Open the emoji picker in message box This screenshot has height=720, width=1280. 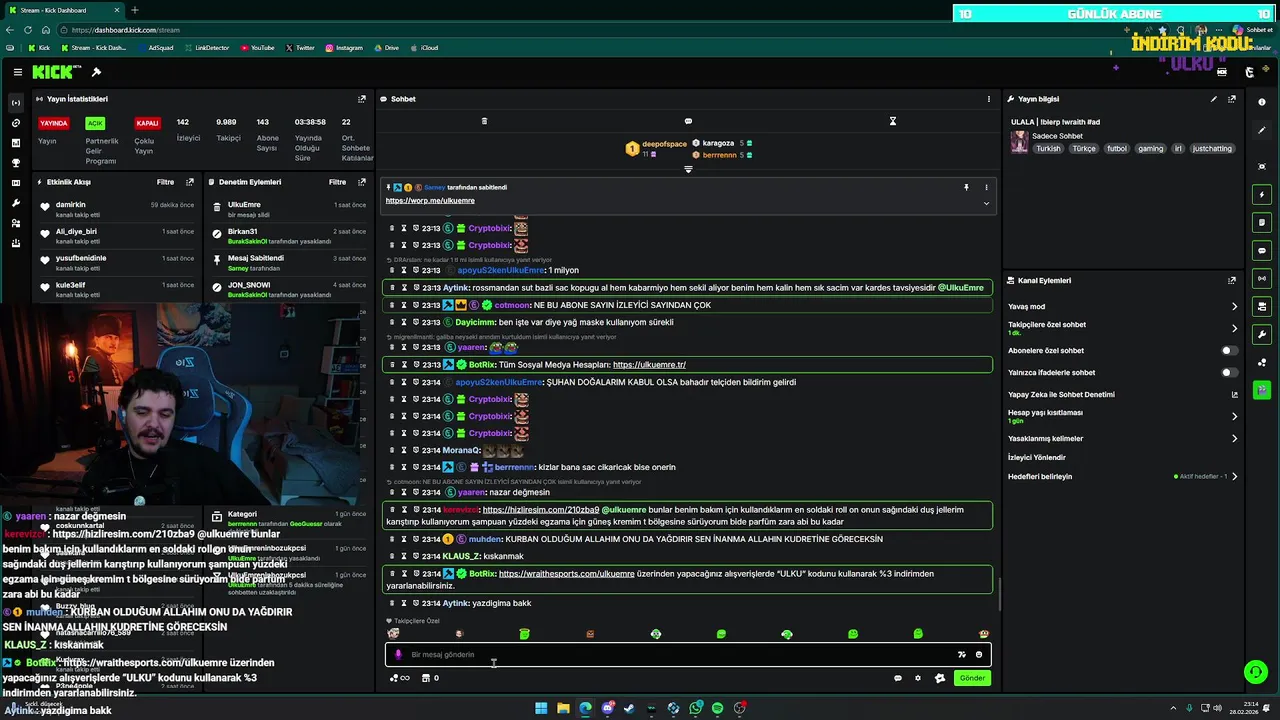pyautogui.click(x=979, y=655)
